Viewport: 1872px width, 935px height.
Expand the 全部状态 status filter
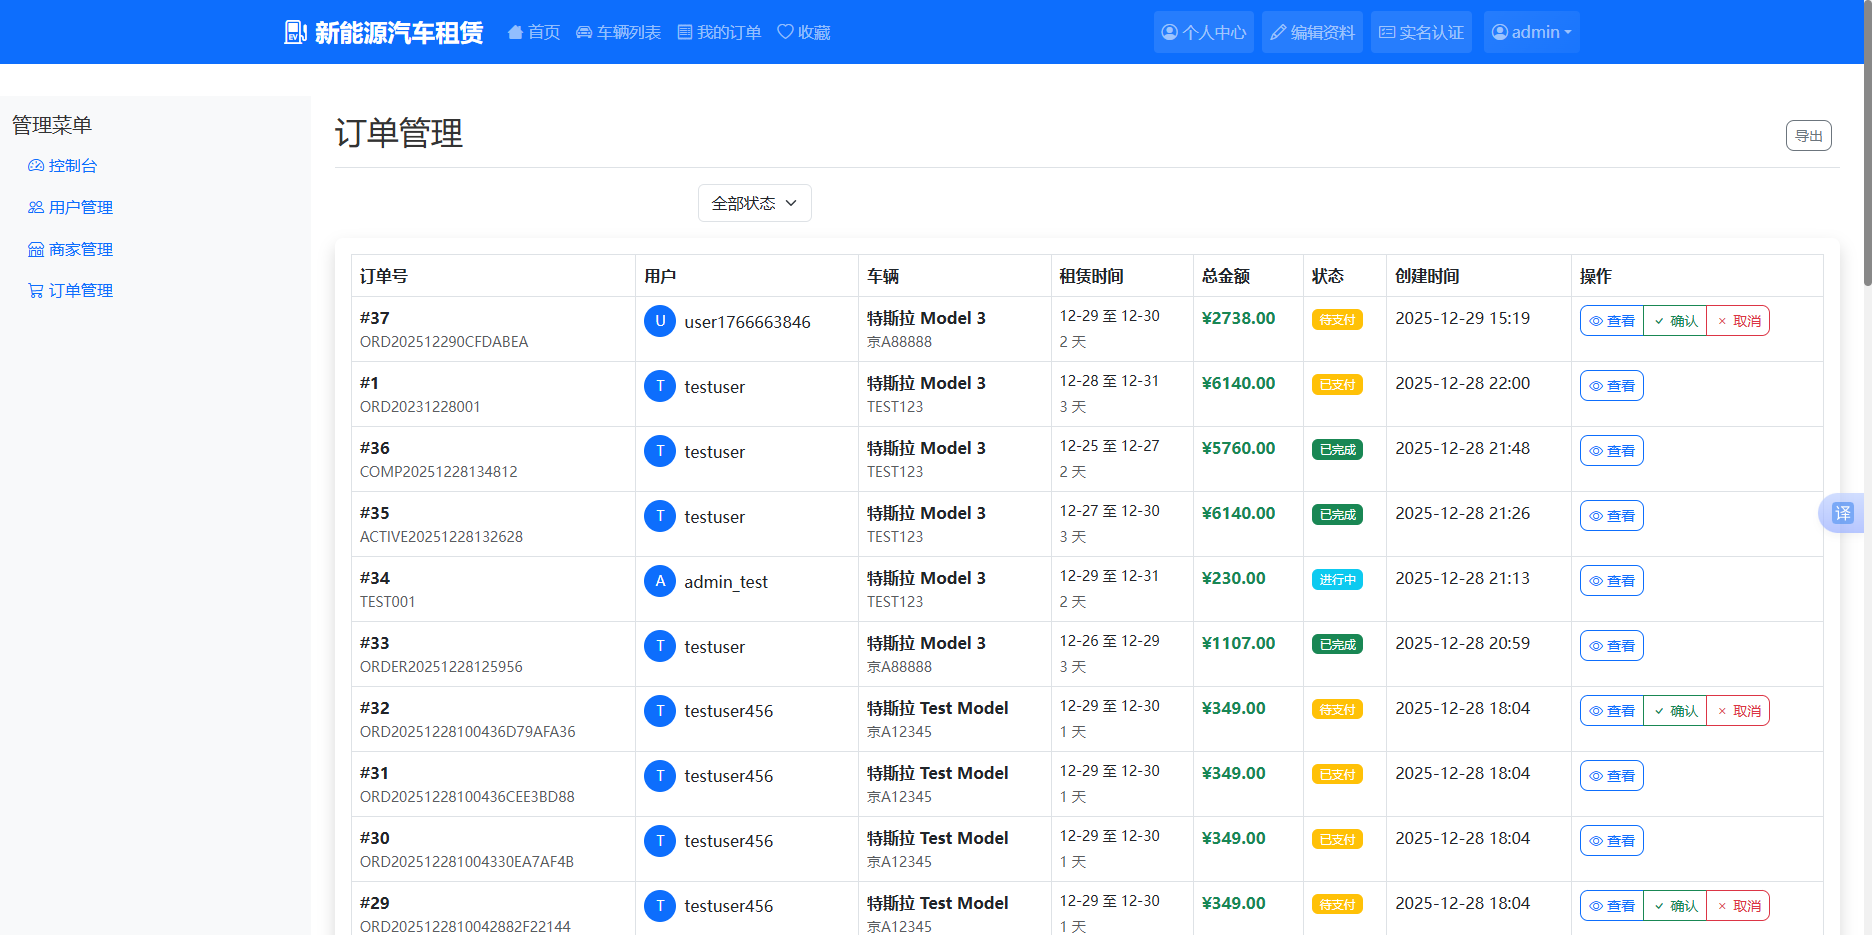pyautogui.click(x=754, y=203)
